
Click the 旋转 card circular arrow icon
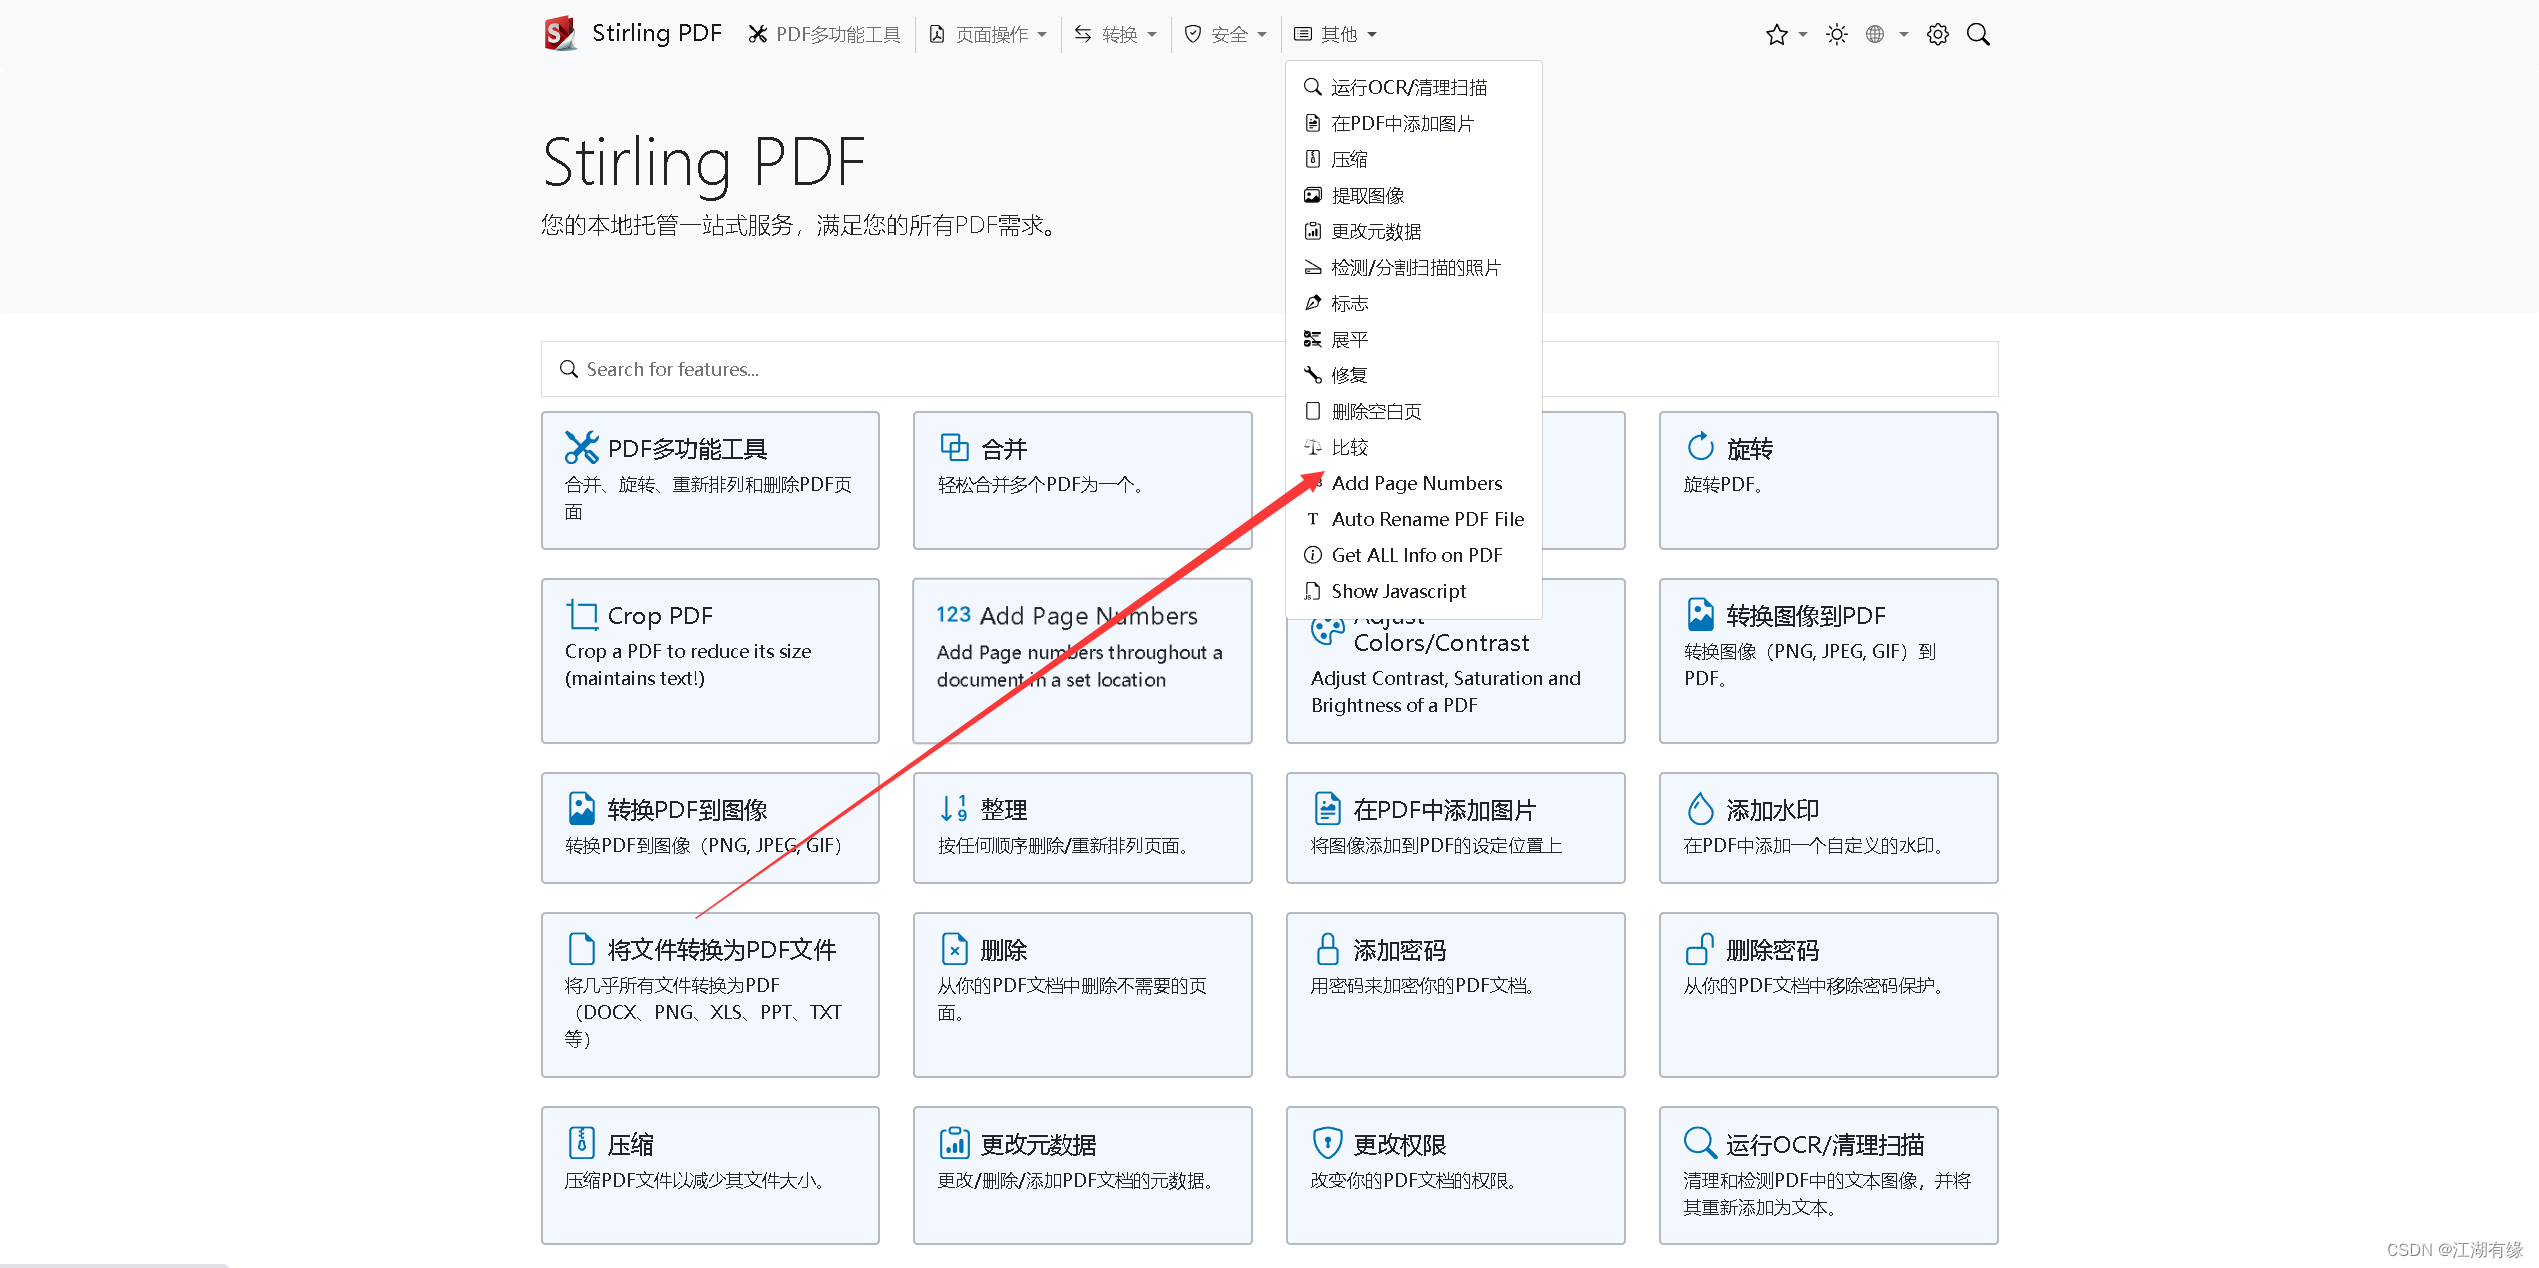coord(1700,447)
